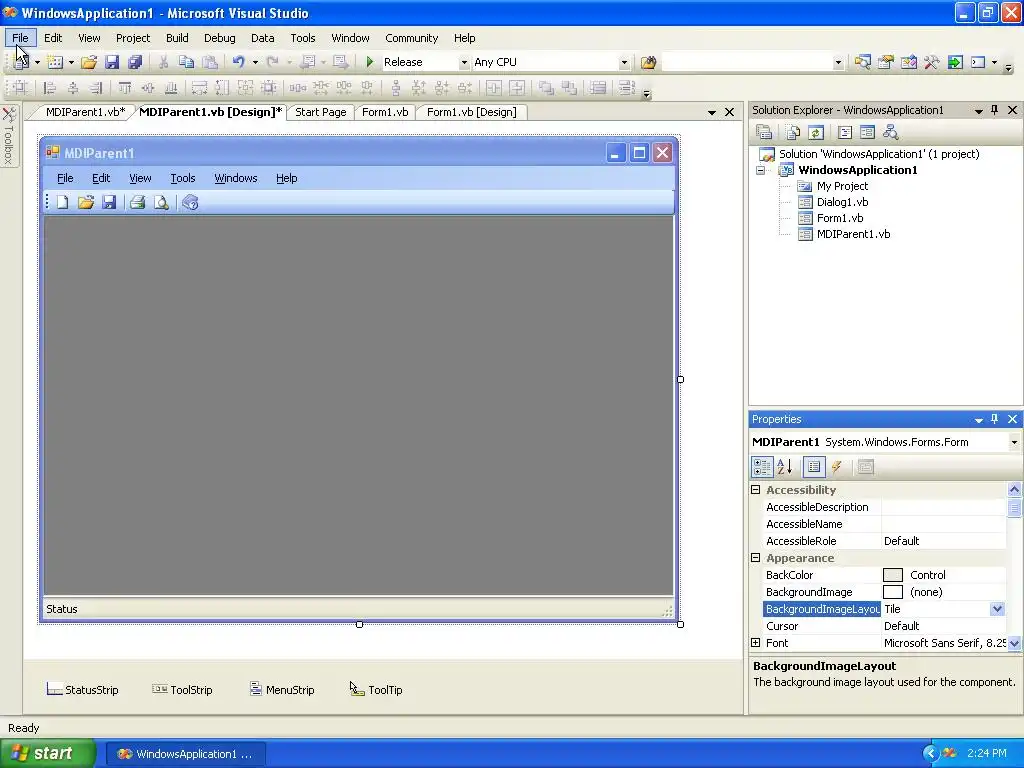Viewport: 1024px width, 768px height.
Task: Start debugging with the green play arrow
Action: point(370,62)
